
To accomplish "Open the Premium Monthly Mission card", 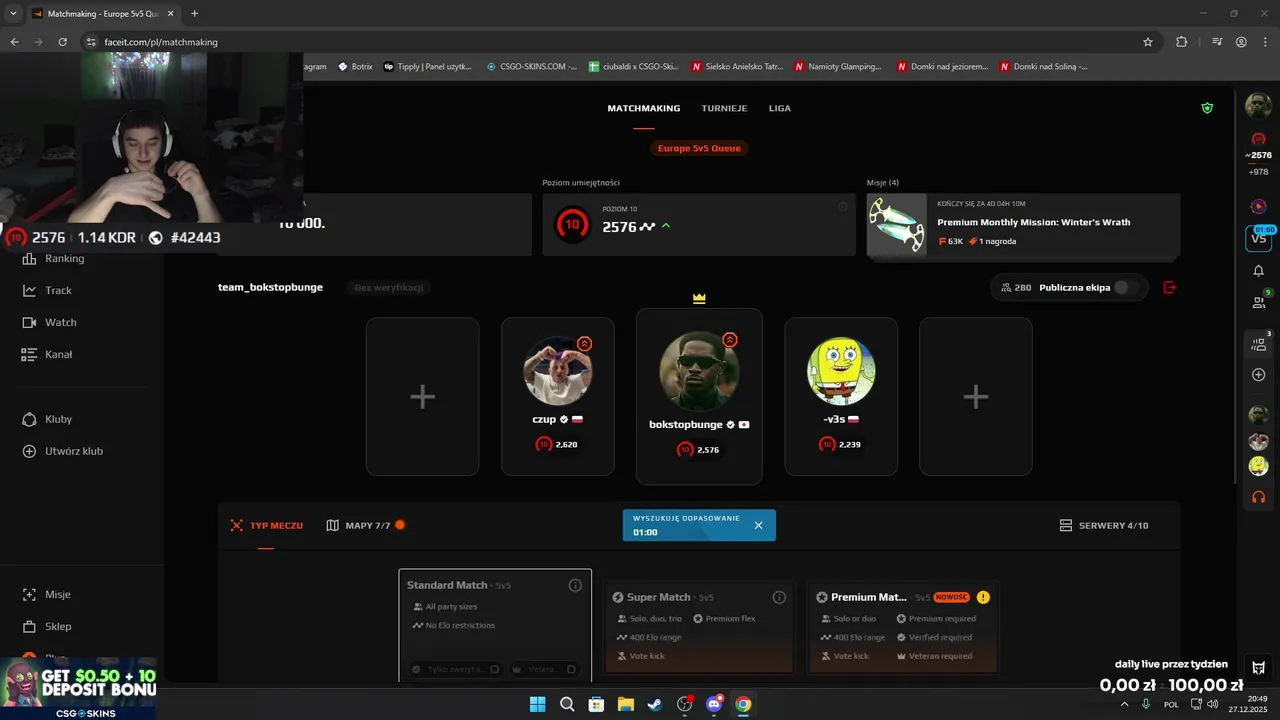I will [x=1023, y=225].
